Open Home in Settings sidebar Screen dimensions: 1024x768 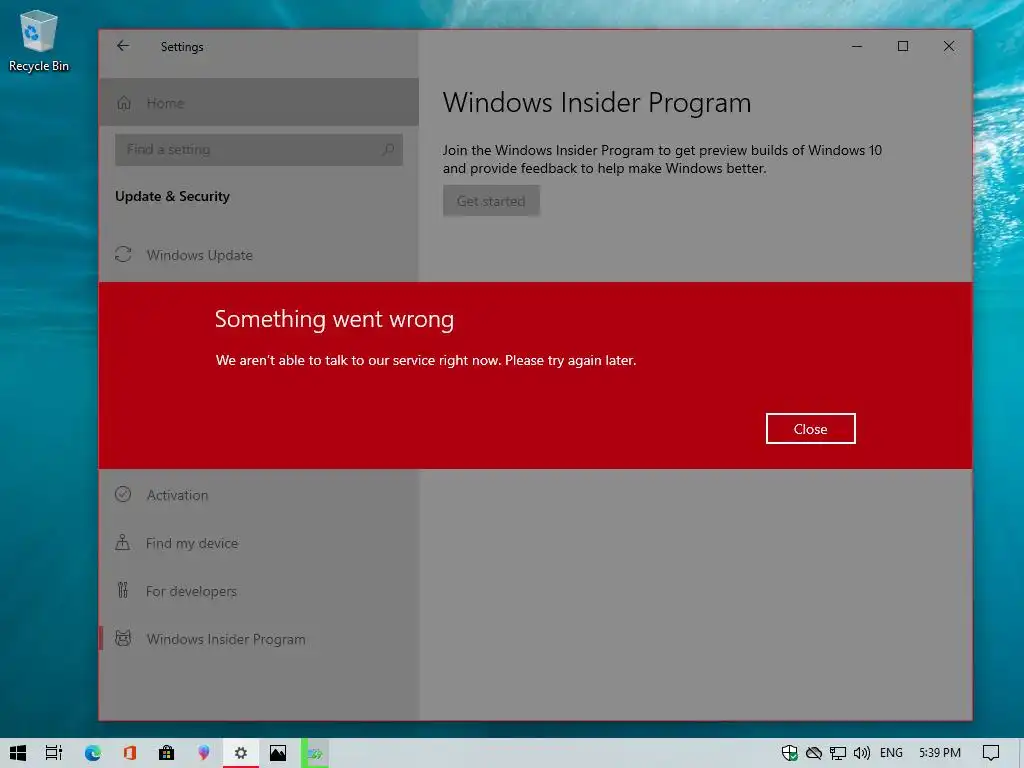[259, 103]
